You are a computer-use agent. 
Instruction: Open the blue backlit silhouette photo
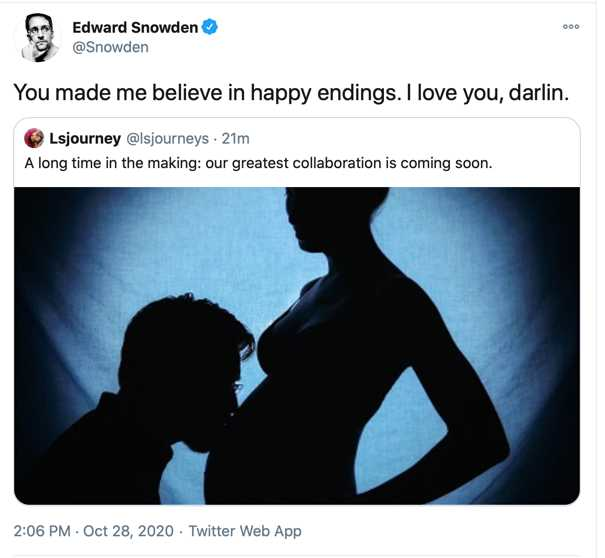coord(297,346)
